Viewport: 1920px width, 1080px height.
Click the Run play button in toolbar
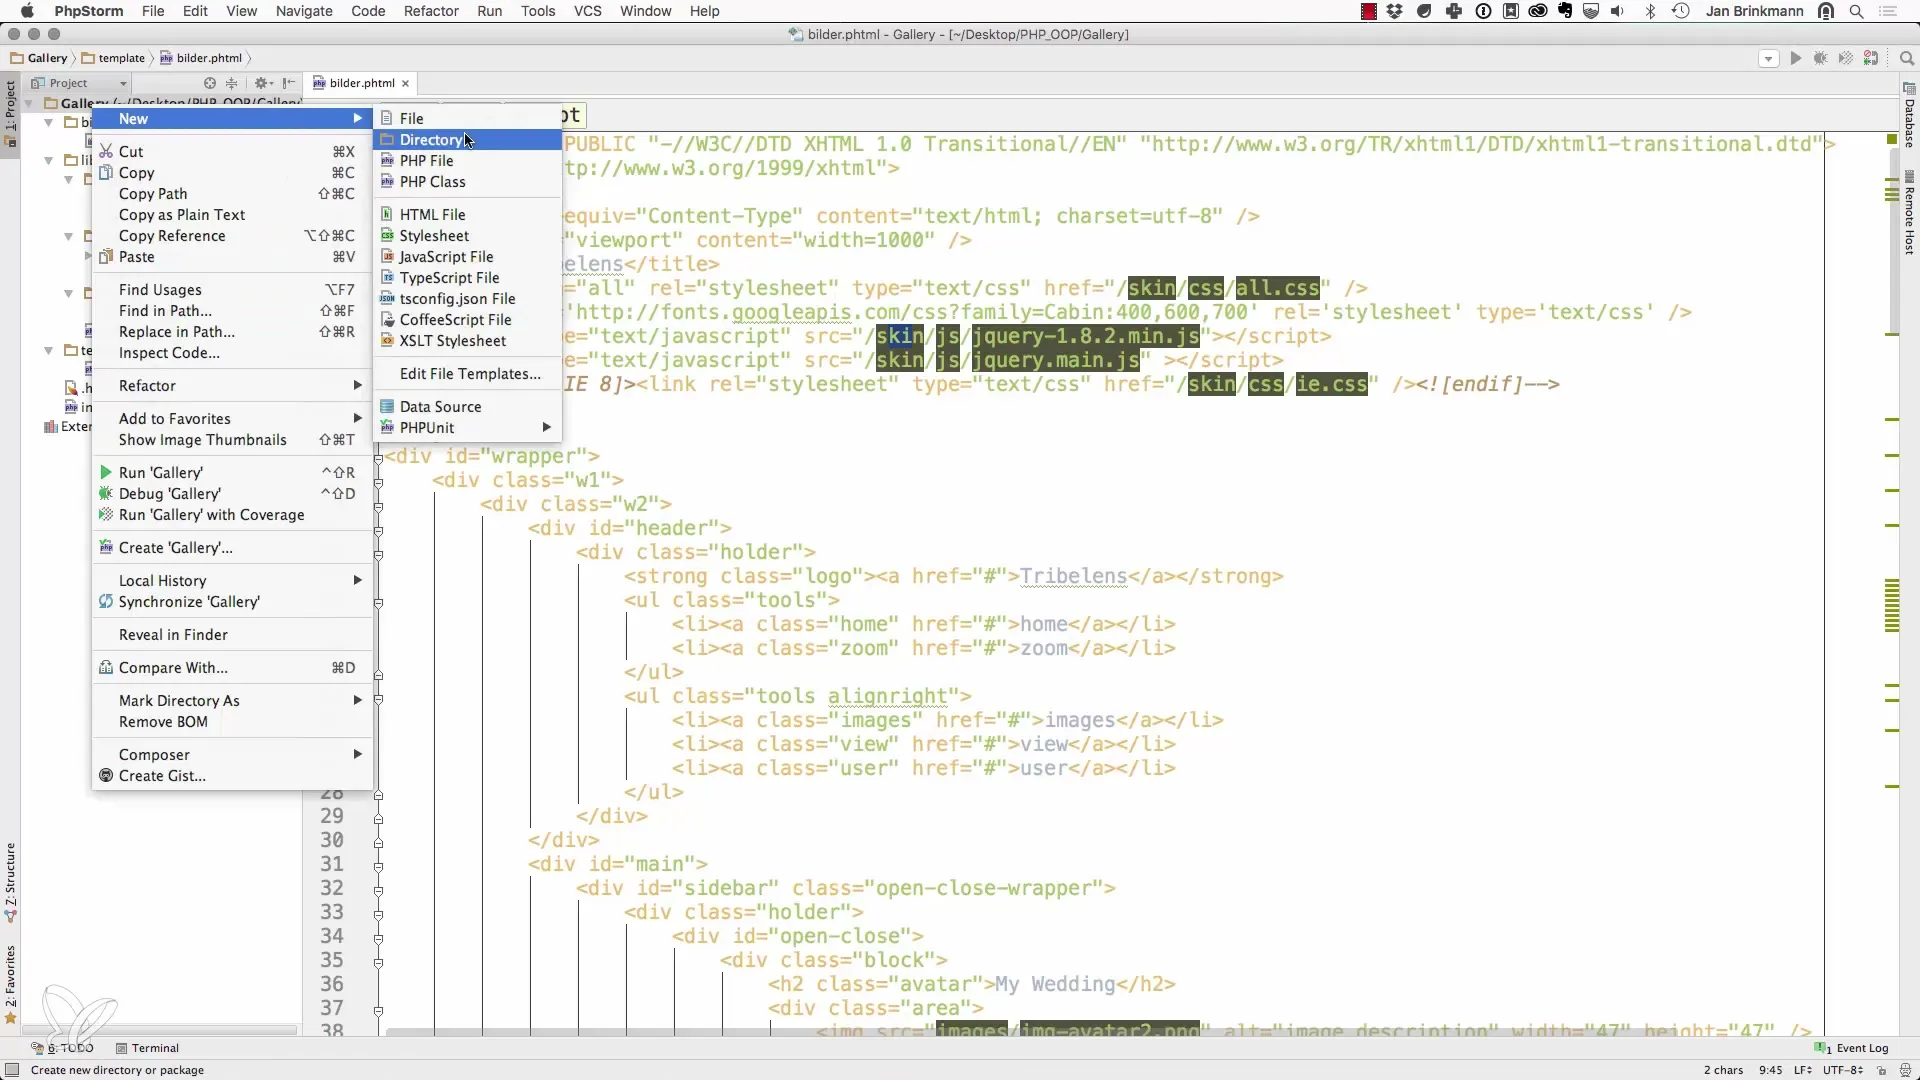point(1796,59)
